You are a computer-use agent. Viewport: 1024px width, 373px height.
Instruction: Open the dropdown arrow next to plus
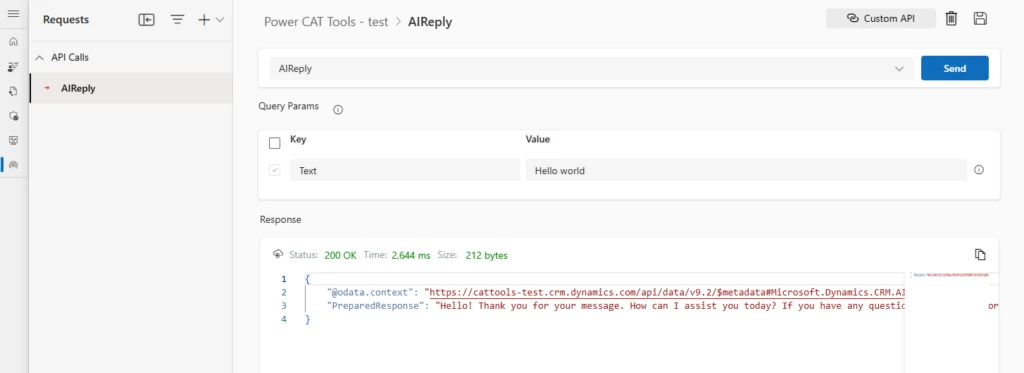tap(220, 20)
